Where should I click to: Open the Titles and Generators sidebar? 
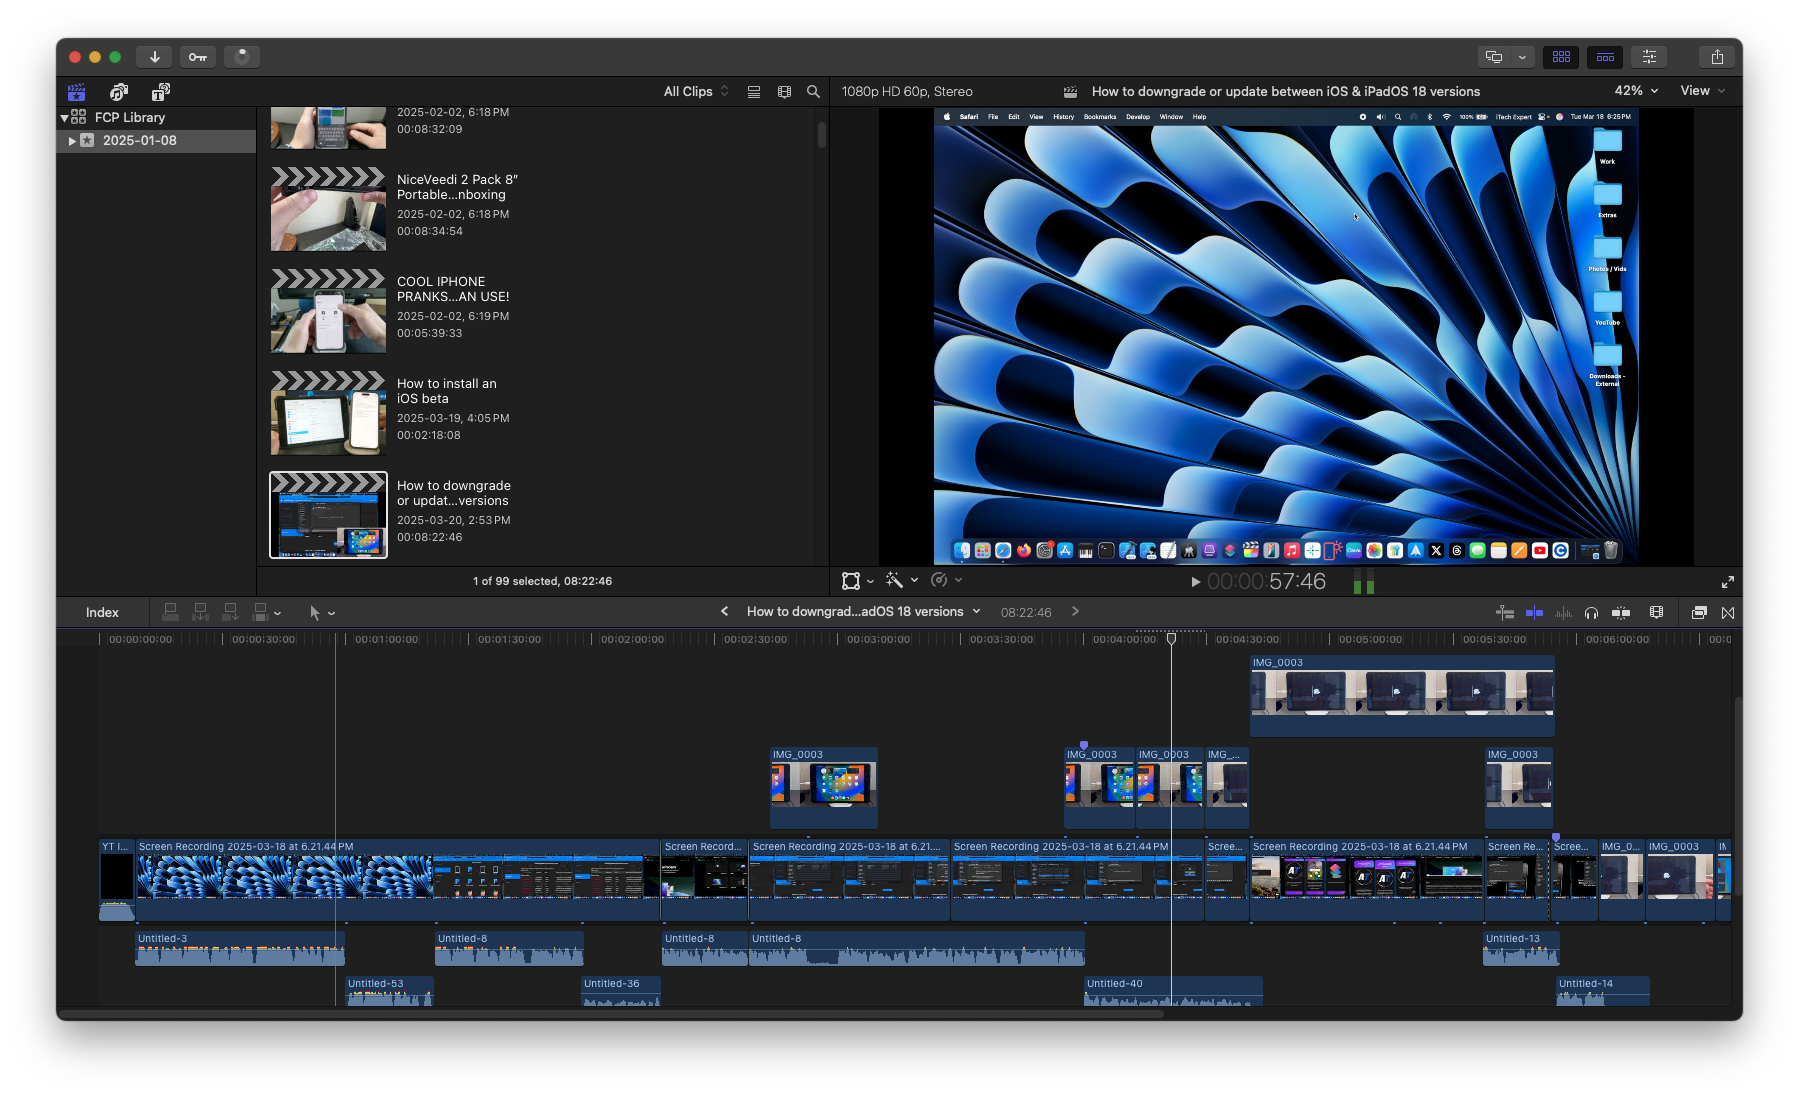click(160, 92)
